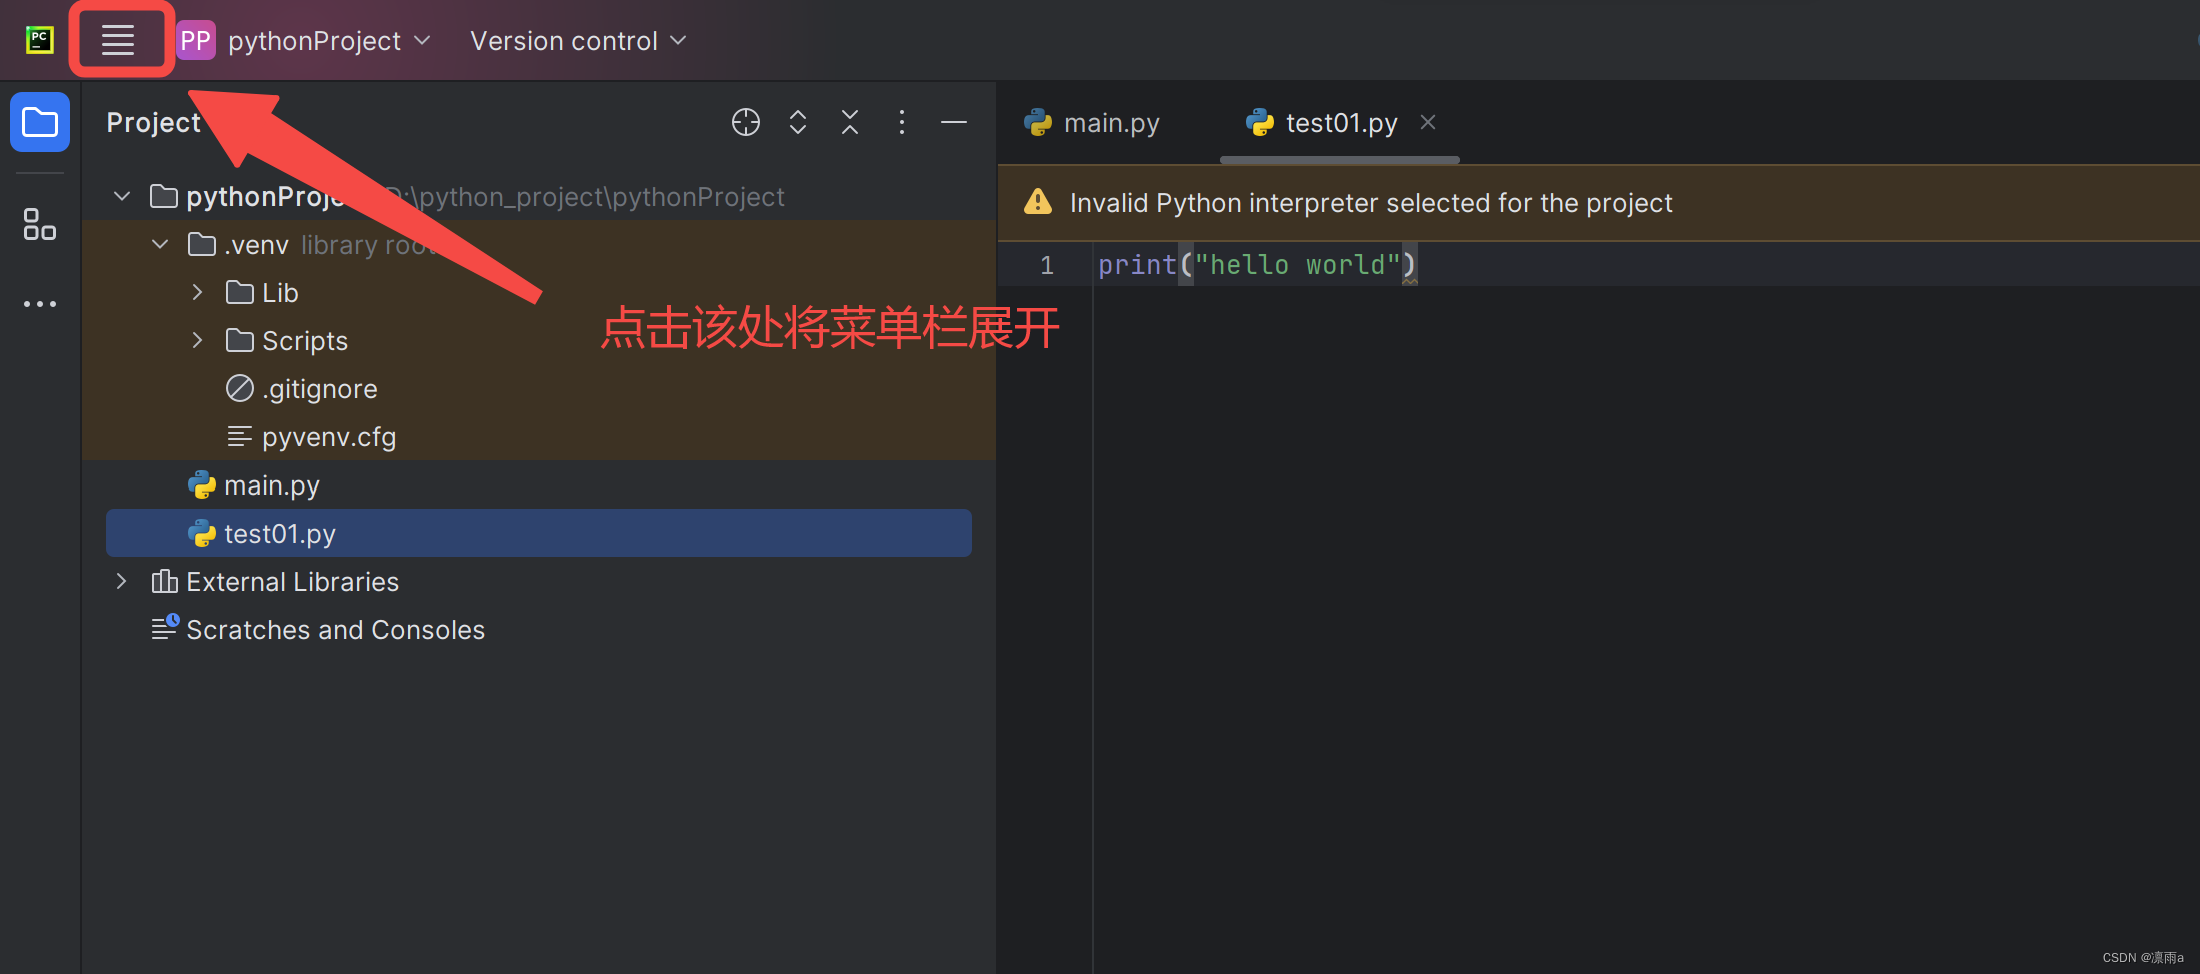
Task: Select External Libraries item
Action: point(539,581)
